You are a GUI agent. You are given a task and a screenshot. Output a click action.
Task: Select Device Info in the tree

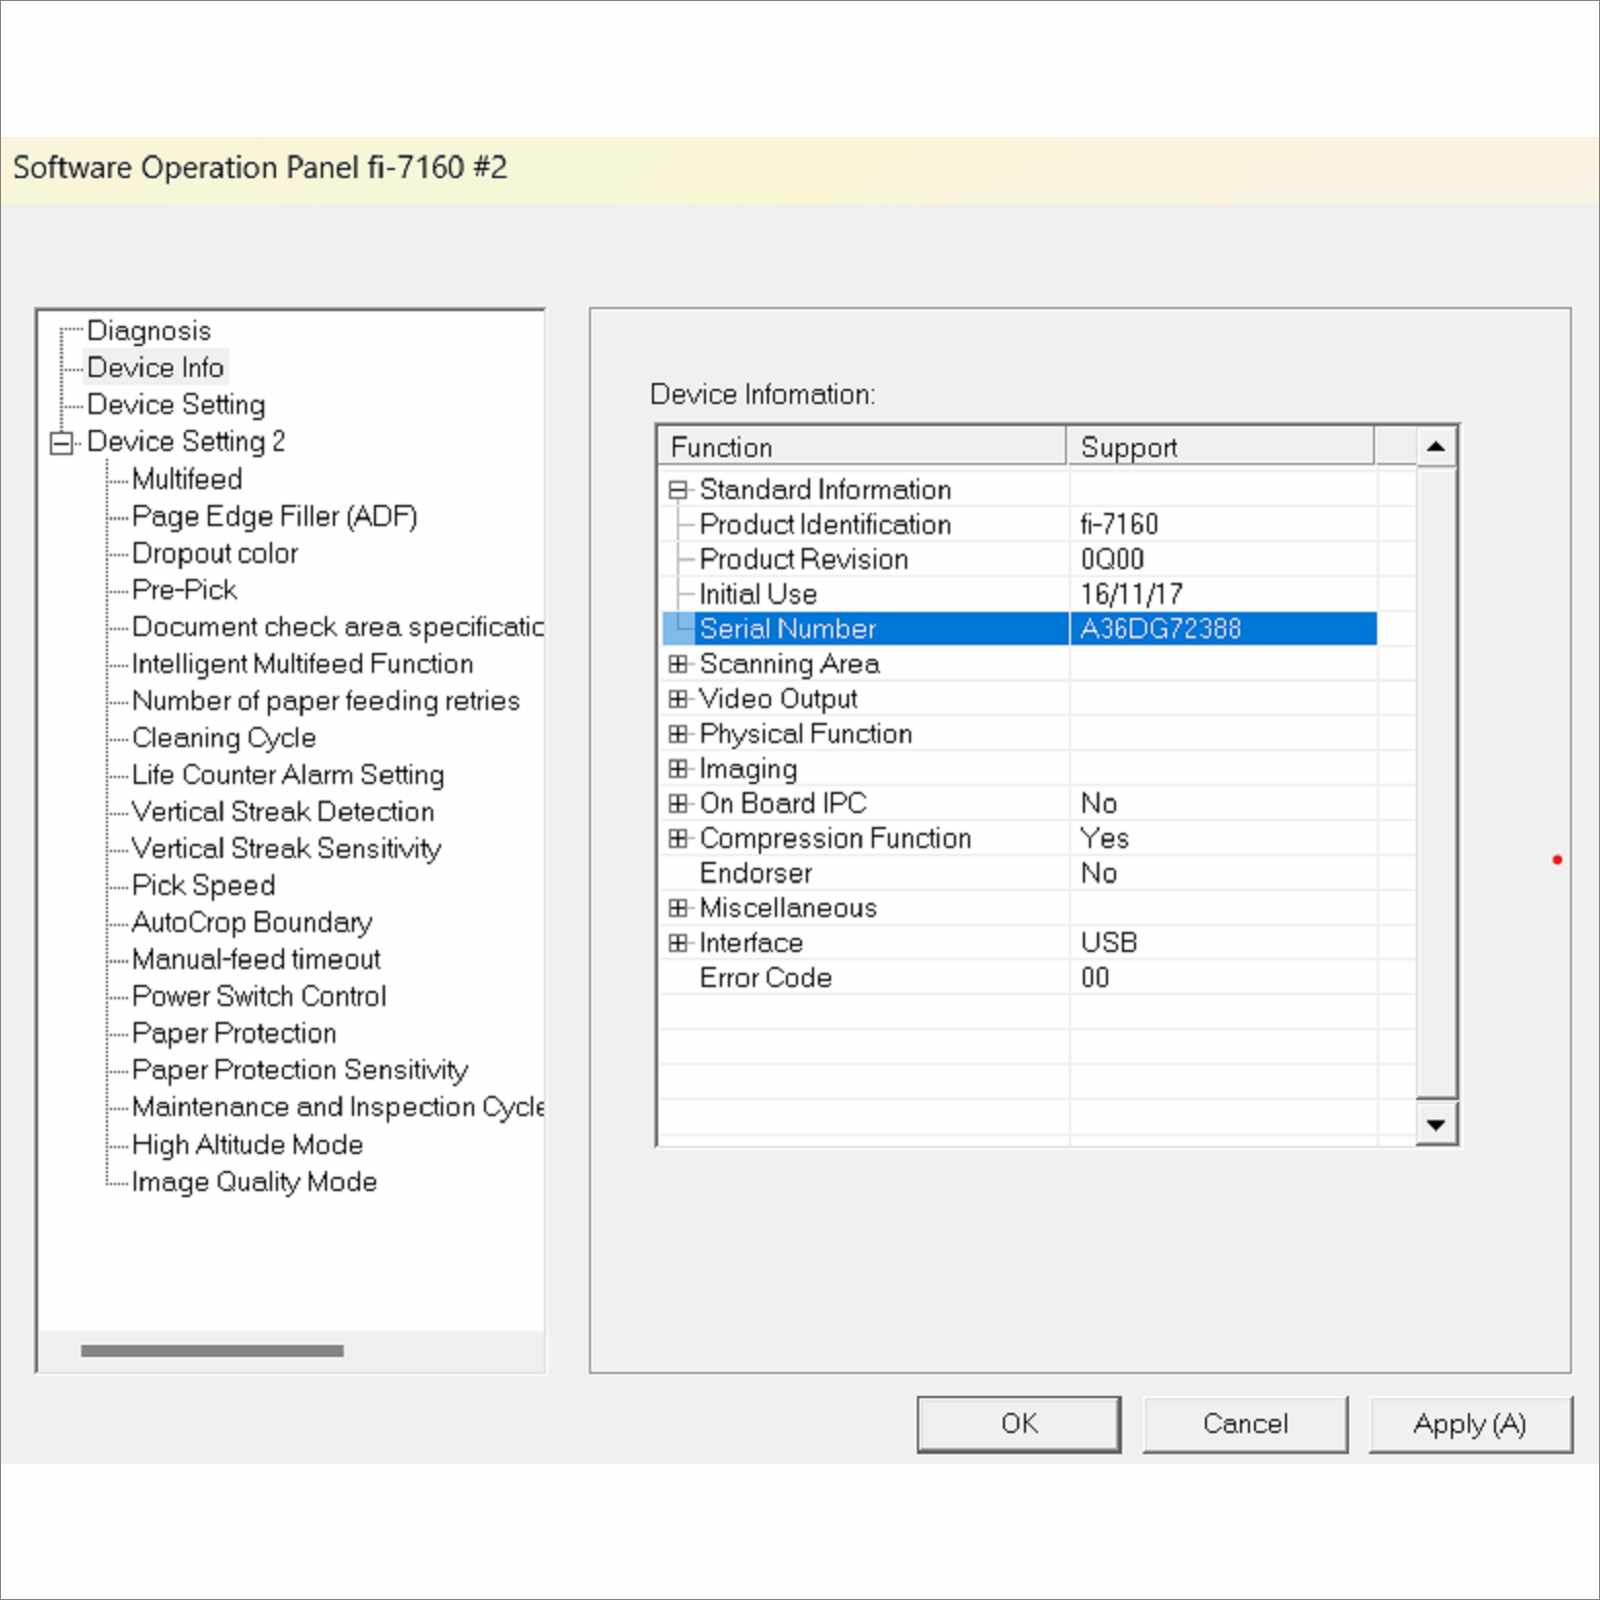point(155,368)
